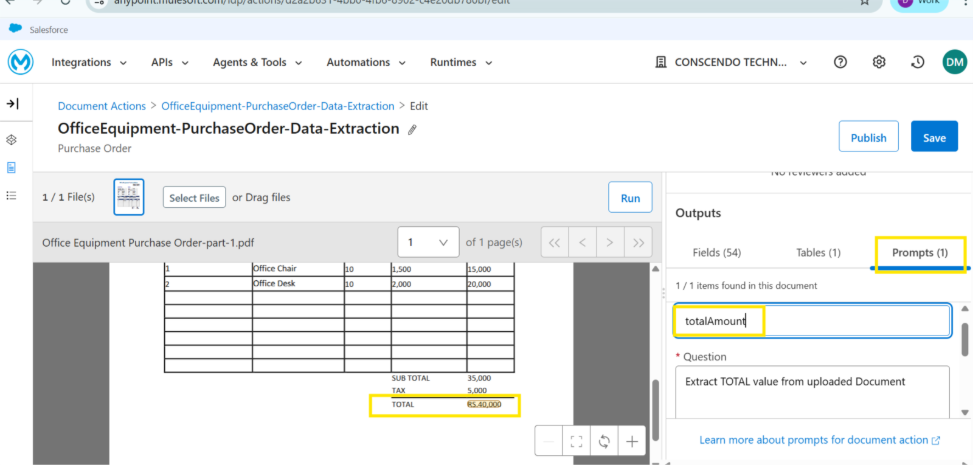Viewport: 973px width, 465px height.
Task: Switch to the Tables (1) tab
Action: [x=818, y=253]
